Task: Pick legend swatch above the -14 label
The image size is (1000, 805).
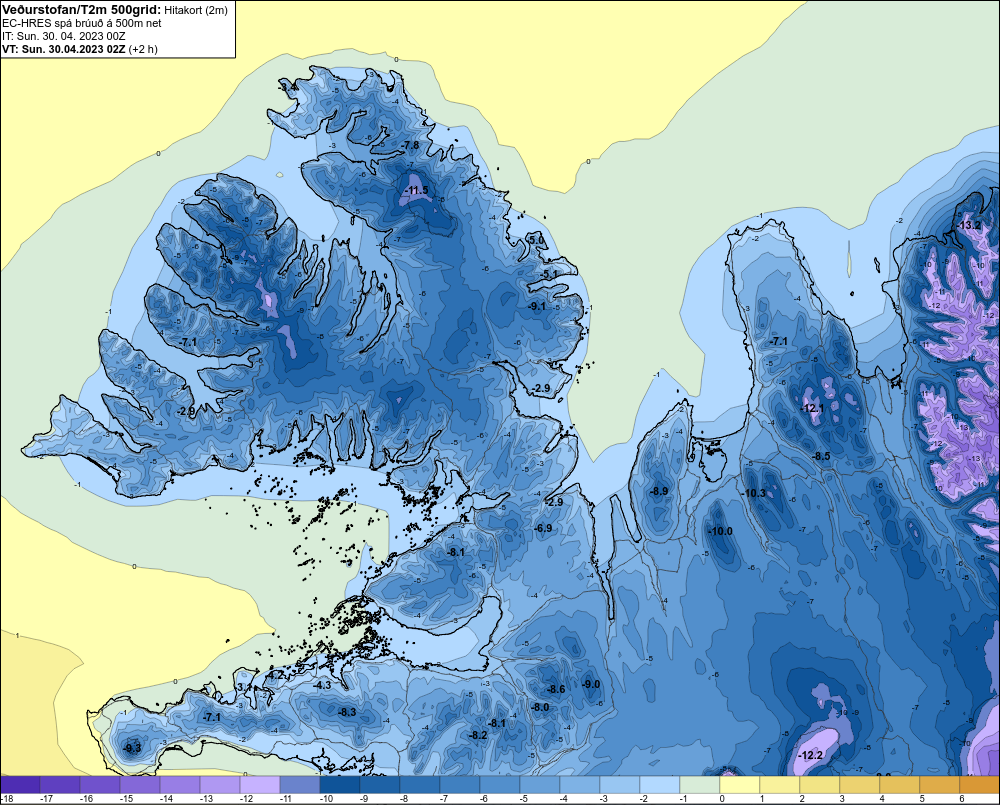Action: click(x=180, y=785)
